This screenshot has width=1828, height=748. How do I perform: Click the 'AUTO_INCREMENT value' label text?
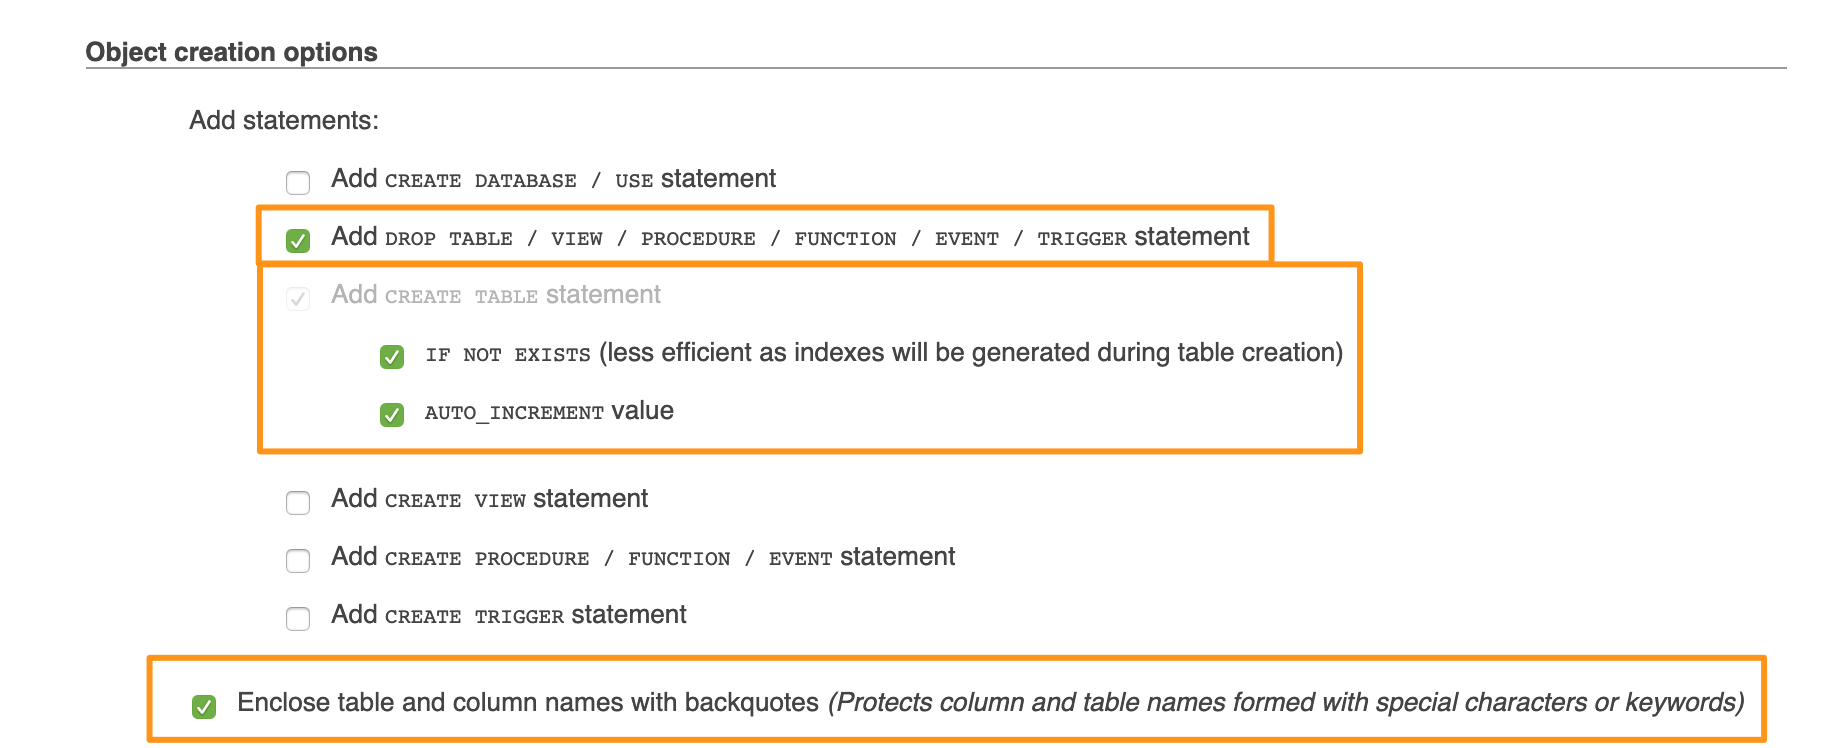click(x=548, y=411)
